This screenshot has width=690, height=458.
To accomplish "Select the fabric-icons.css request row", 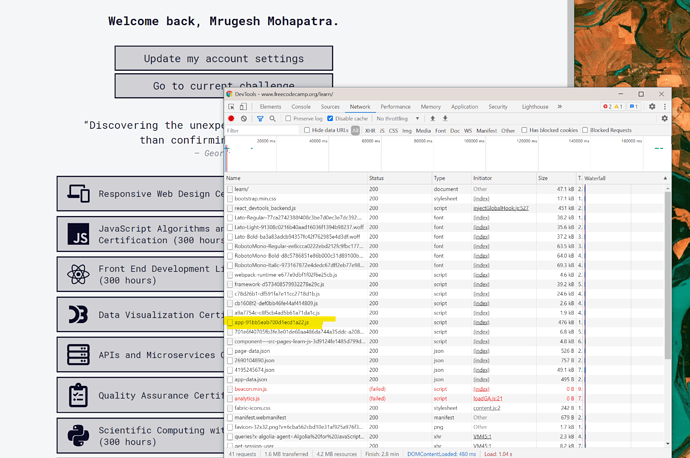I will coord(253,408).
